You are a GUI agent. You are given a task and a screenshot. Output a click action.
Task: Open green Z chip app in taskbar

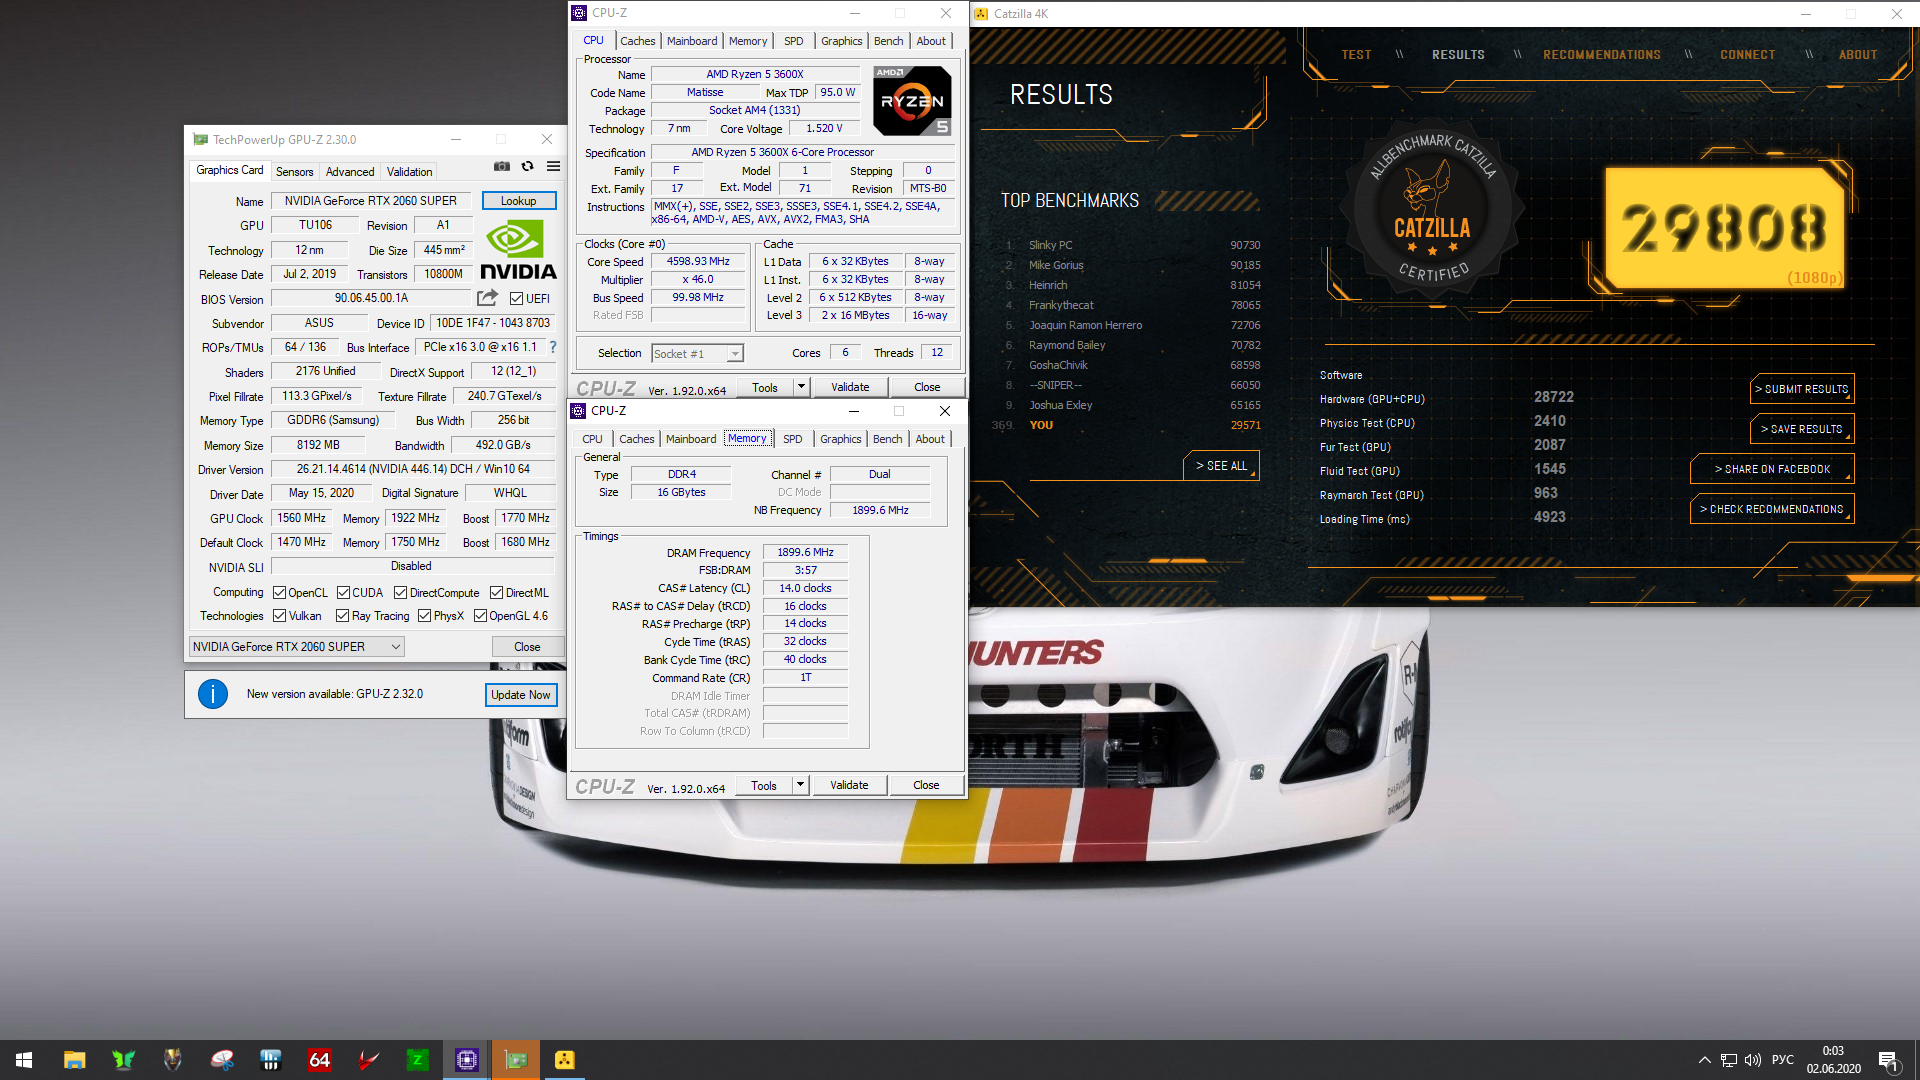point(417,1060)
